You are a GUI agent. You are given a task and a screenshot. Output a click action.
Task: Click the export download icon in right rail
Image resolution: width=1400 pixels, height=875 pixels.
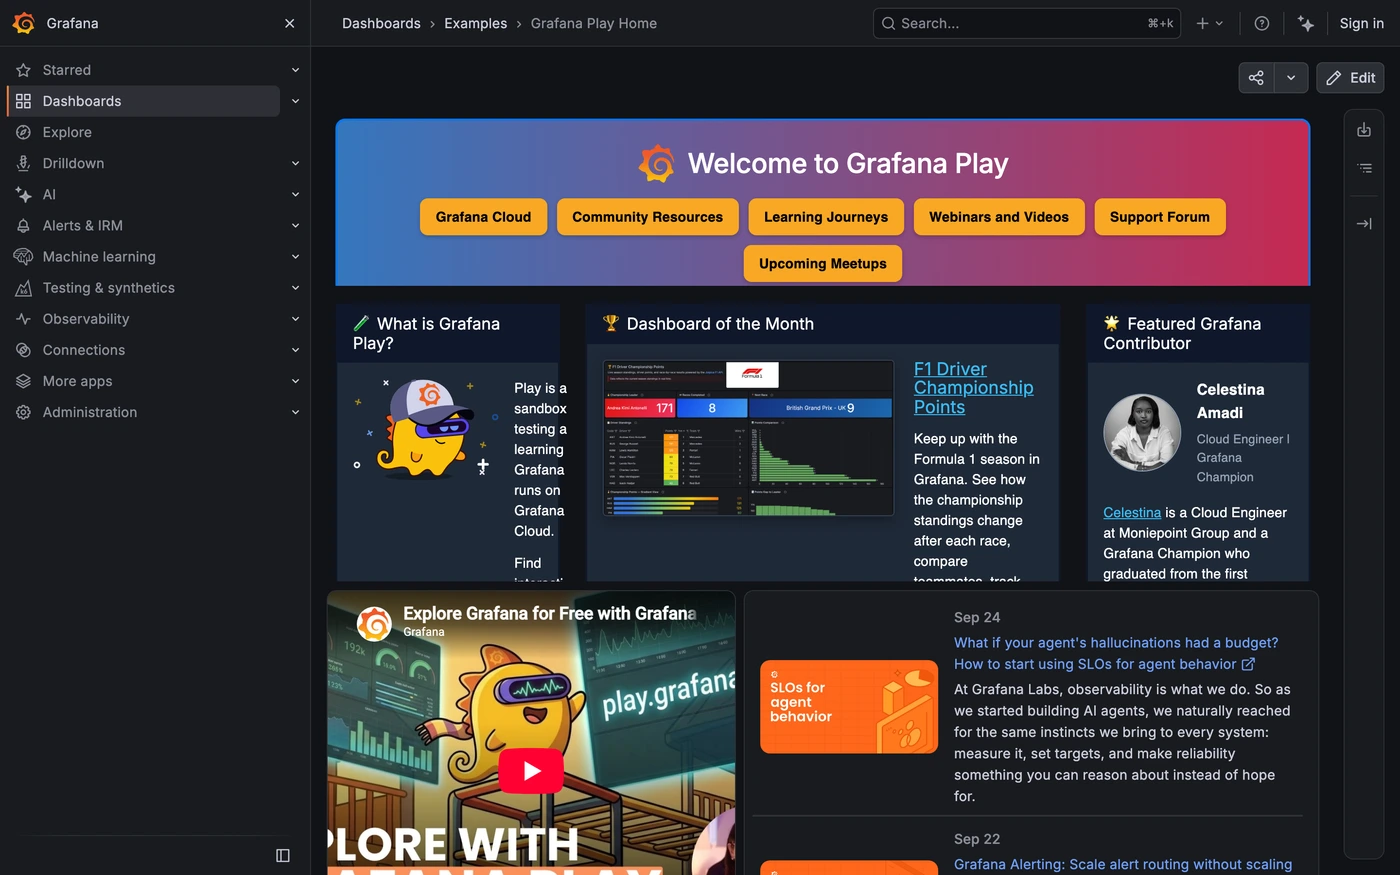1364,130
